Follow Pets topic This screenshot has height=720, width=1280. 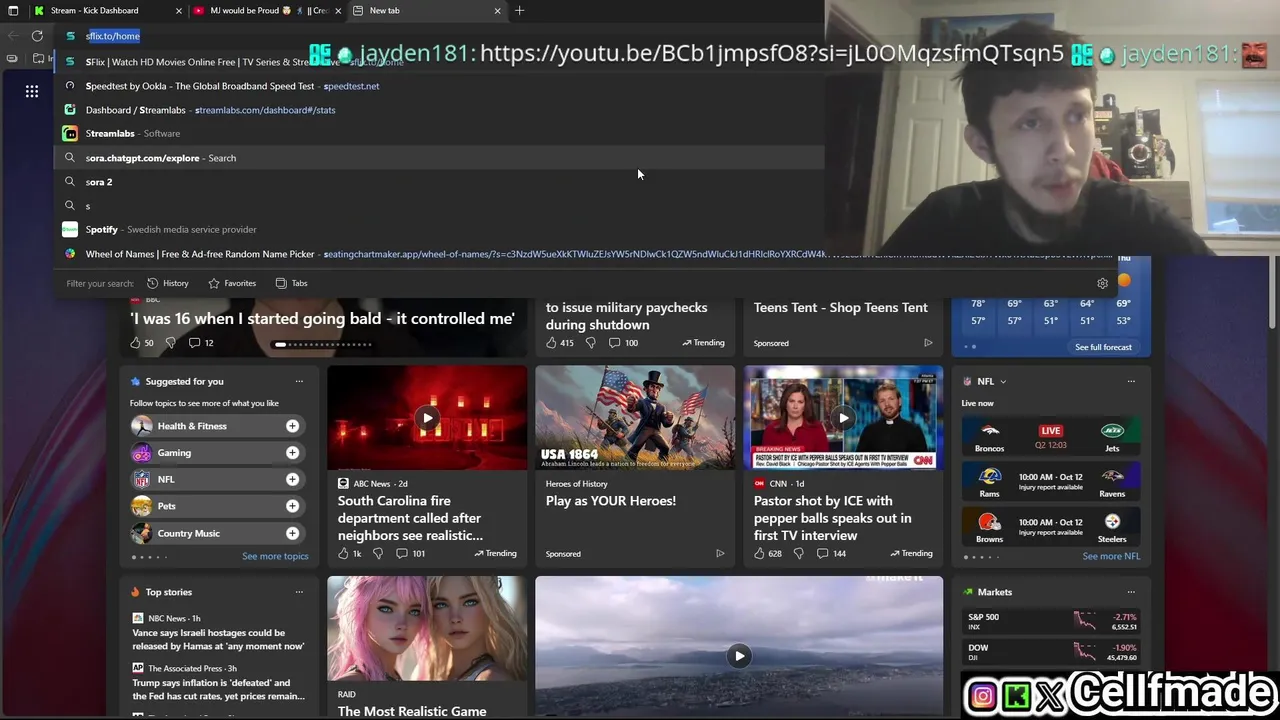[292, 506]
